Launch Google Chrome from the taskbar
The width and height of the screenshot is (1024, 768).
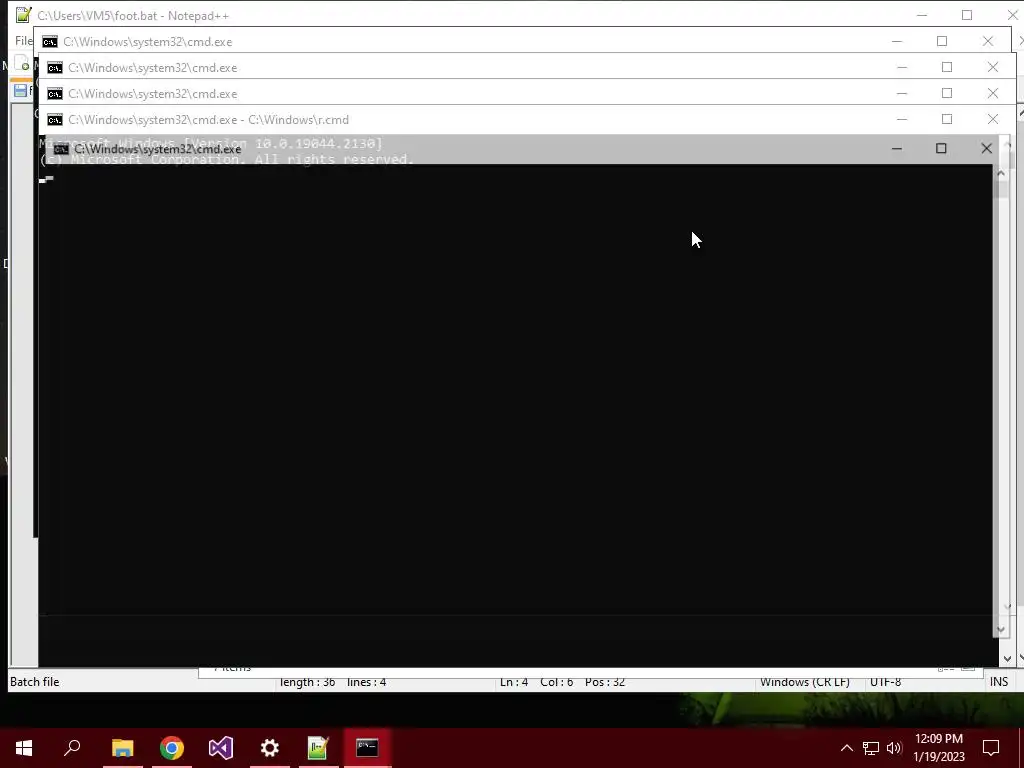[172, 748]
